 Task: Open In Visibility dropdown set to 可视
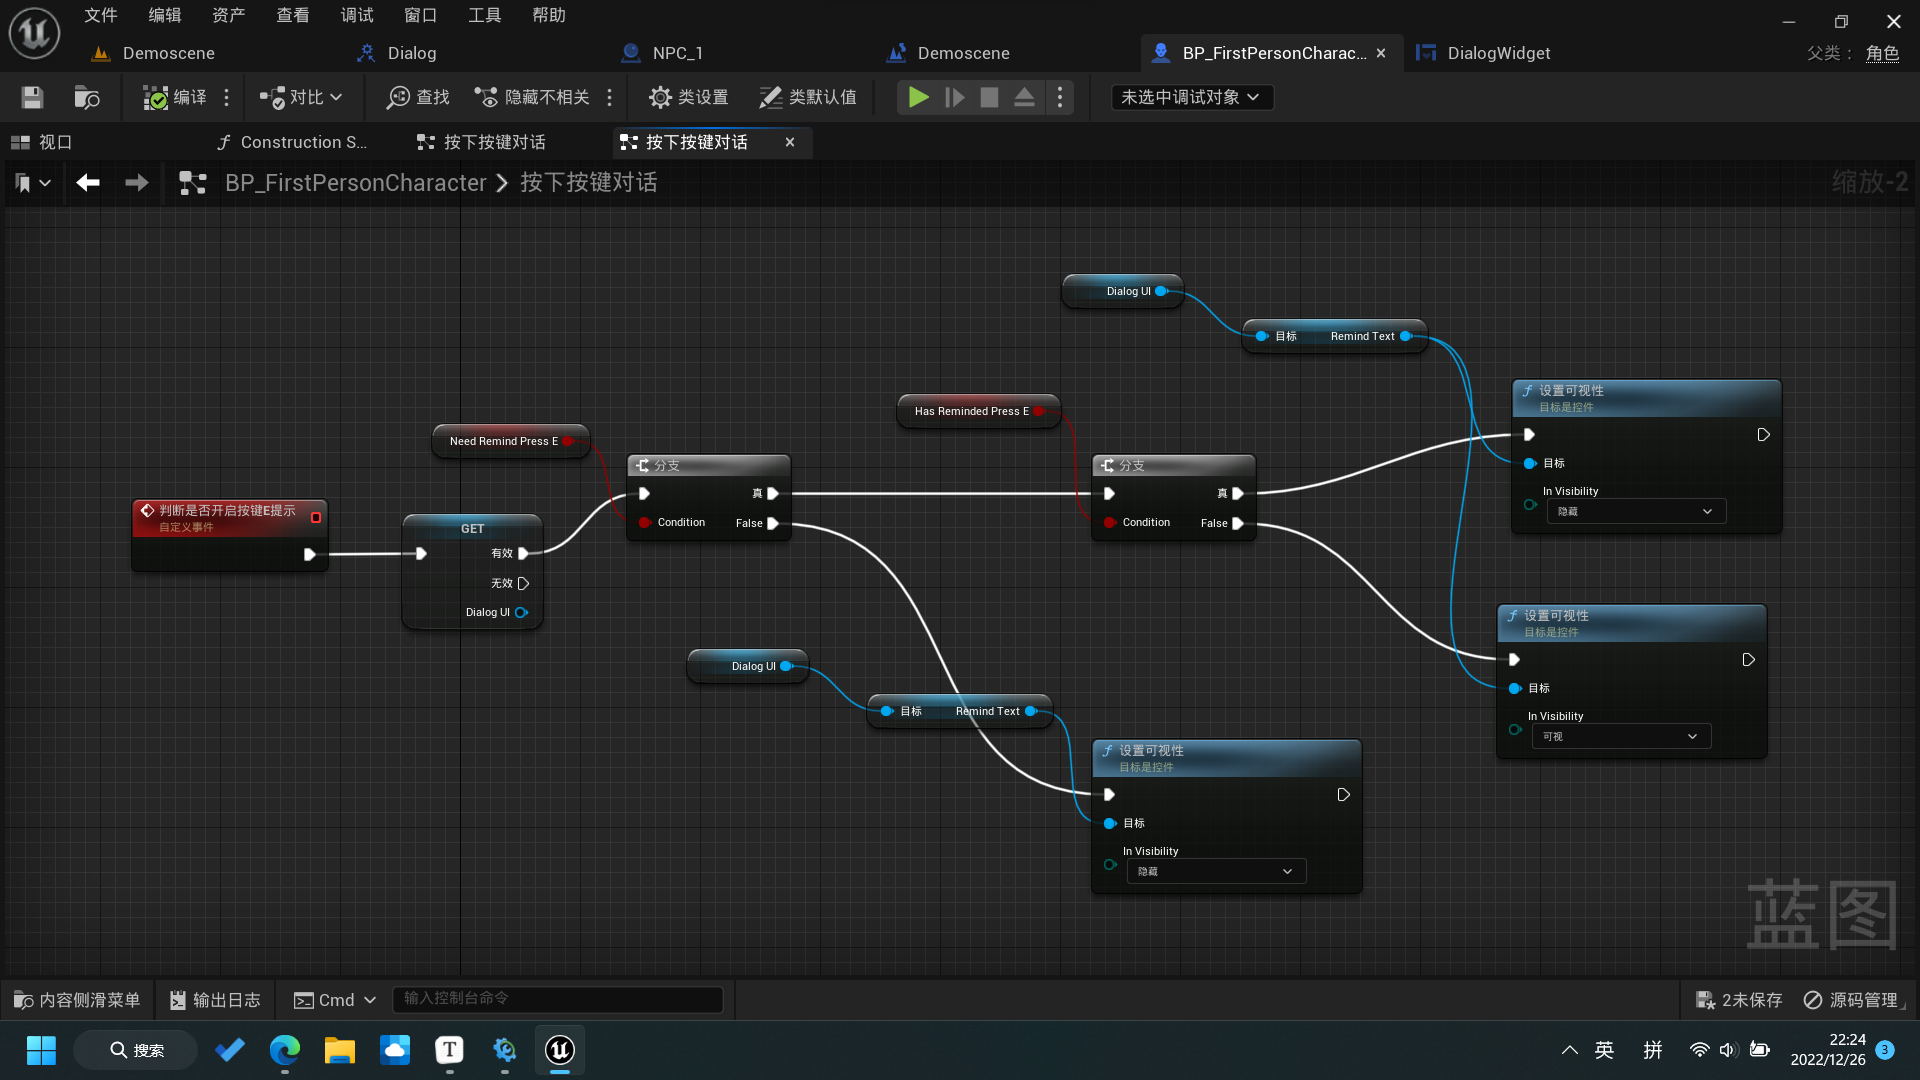click(x=1620, y=736)
